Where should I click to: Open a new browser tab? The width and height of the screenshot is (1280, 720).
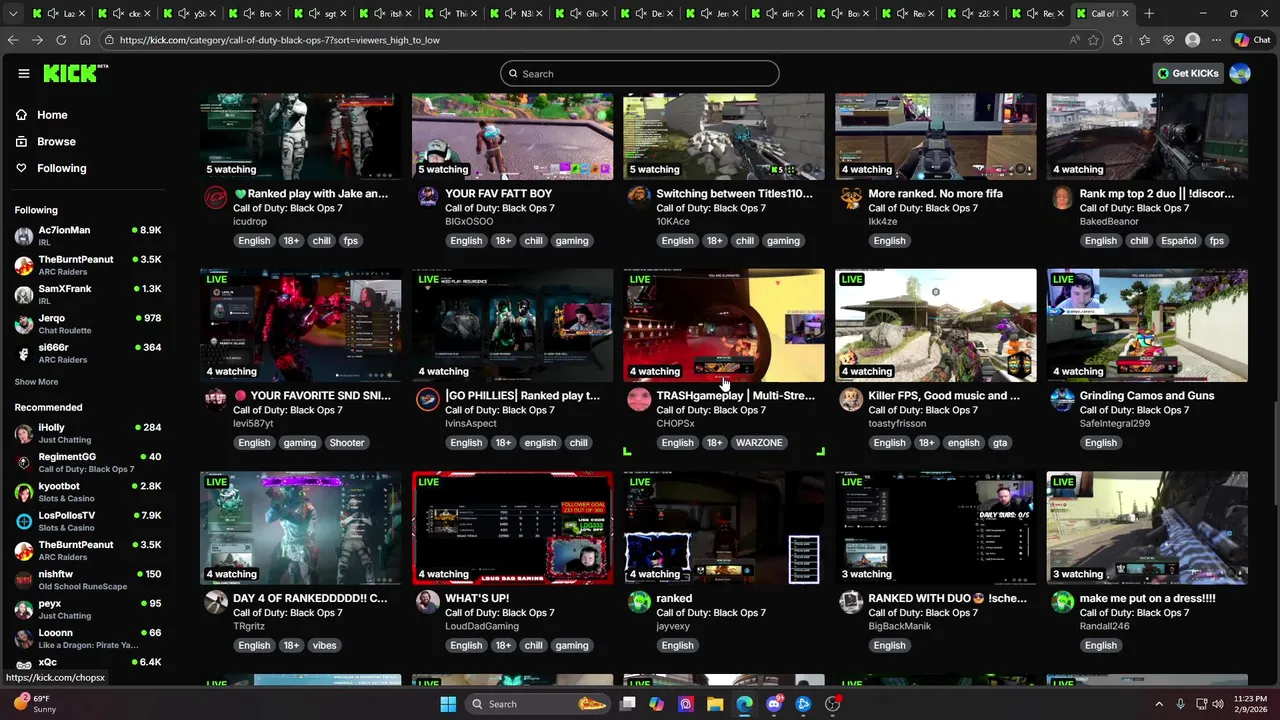(1149, 14)
